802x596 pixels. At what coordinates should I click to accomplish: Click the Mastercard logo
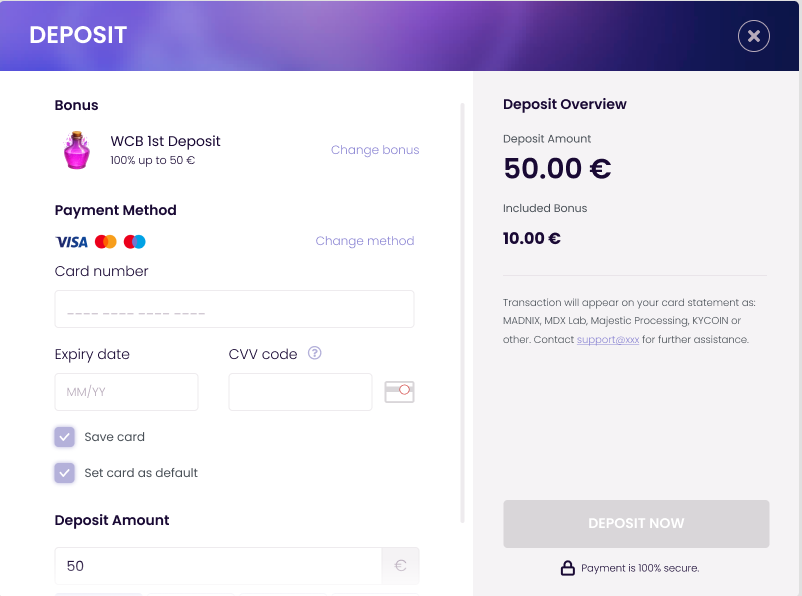[x=106, y=241]
